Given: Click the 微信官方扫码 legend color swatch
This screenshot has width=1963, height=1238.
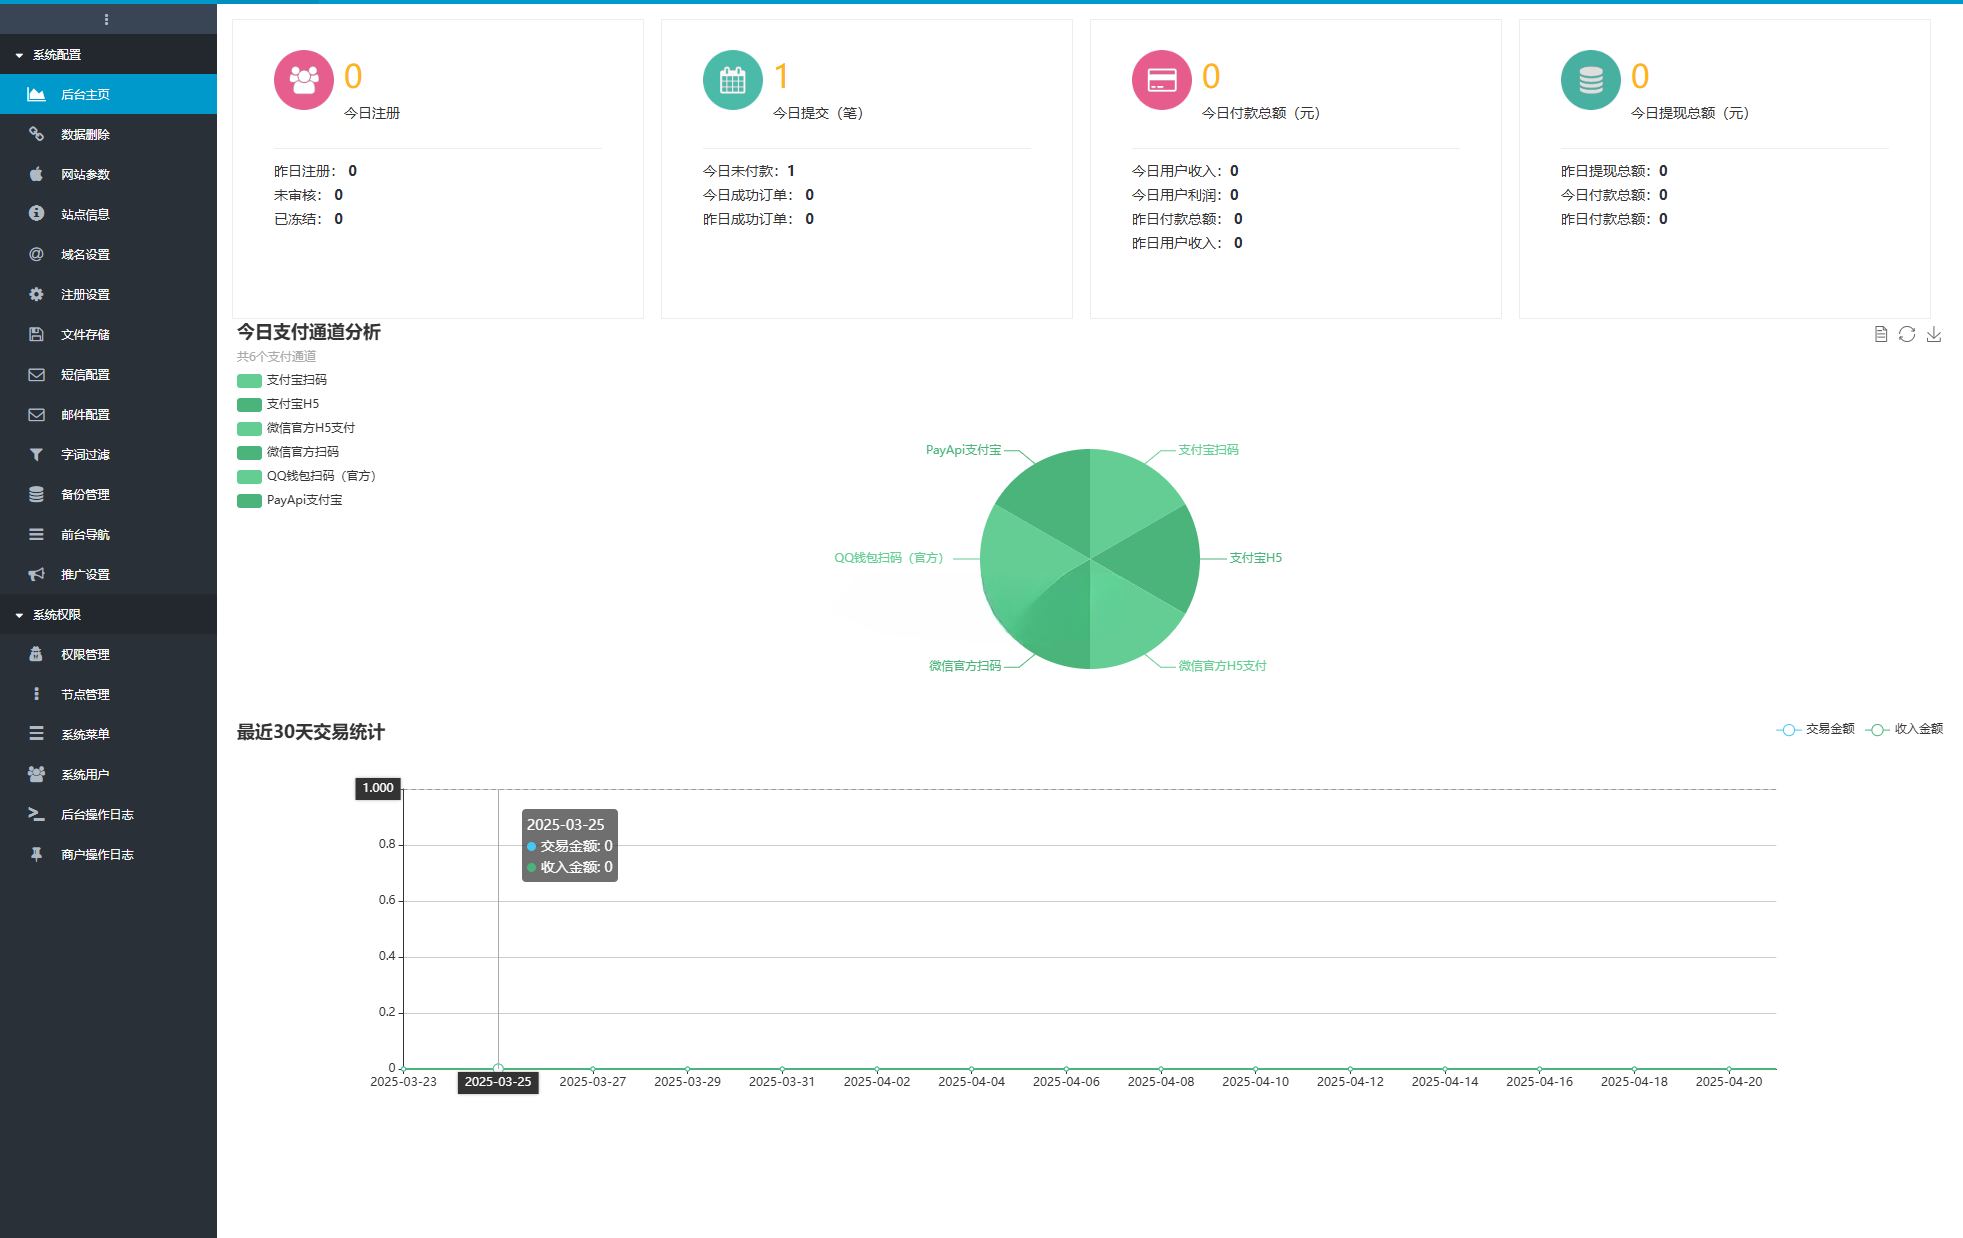Looking at the screenshot, I should (x=249, y=452).
